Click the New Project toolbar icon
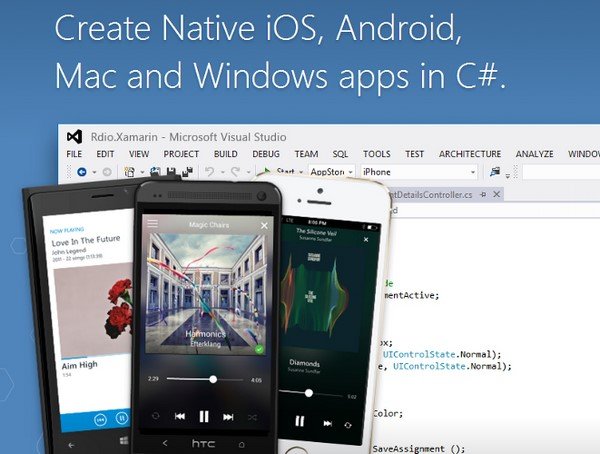Viewport: 600px width, 454px height. [x=130, y=172]
